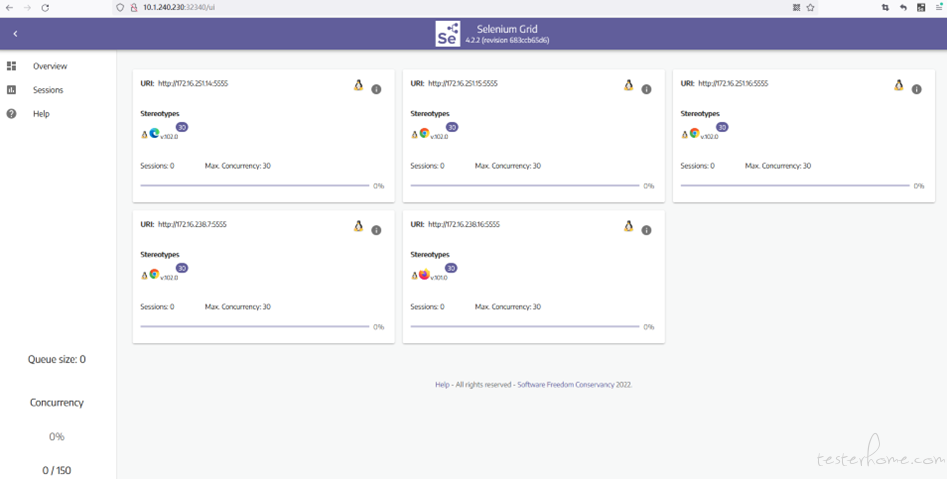Click the Chrome icon on node 172.16.238.7
Screen dimensions: 947x479
point(154,274)
